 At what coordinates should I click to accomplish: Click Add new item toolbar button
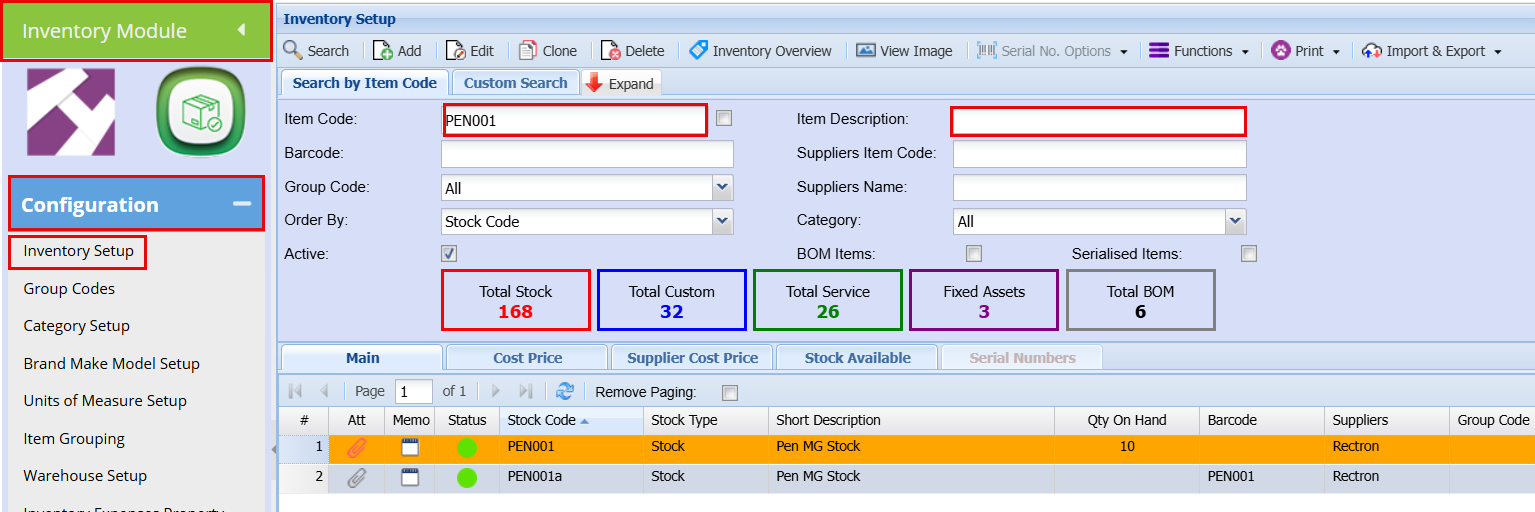[x=397, y=51]
